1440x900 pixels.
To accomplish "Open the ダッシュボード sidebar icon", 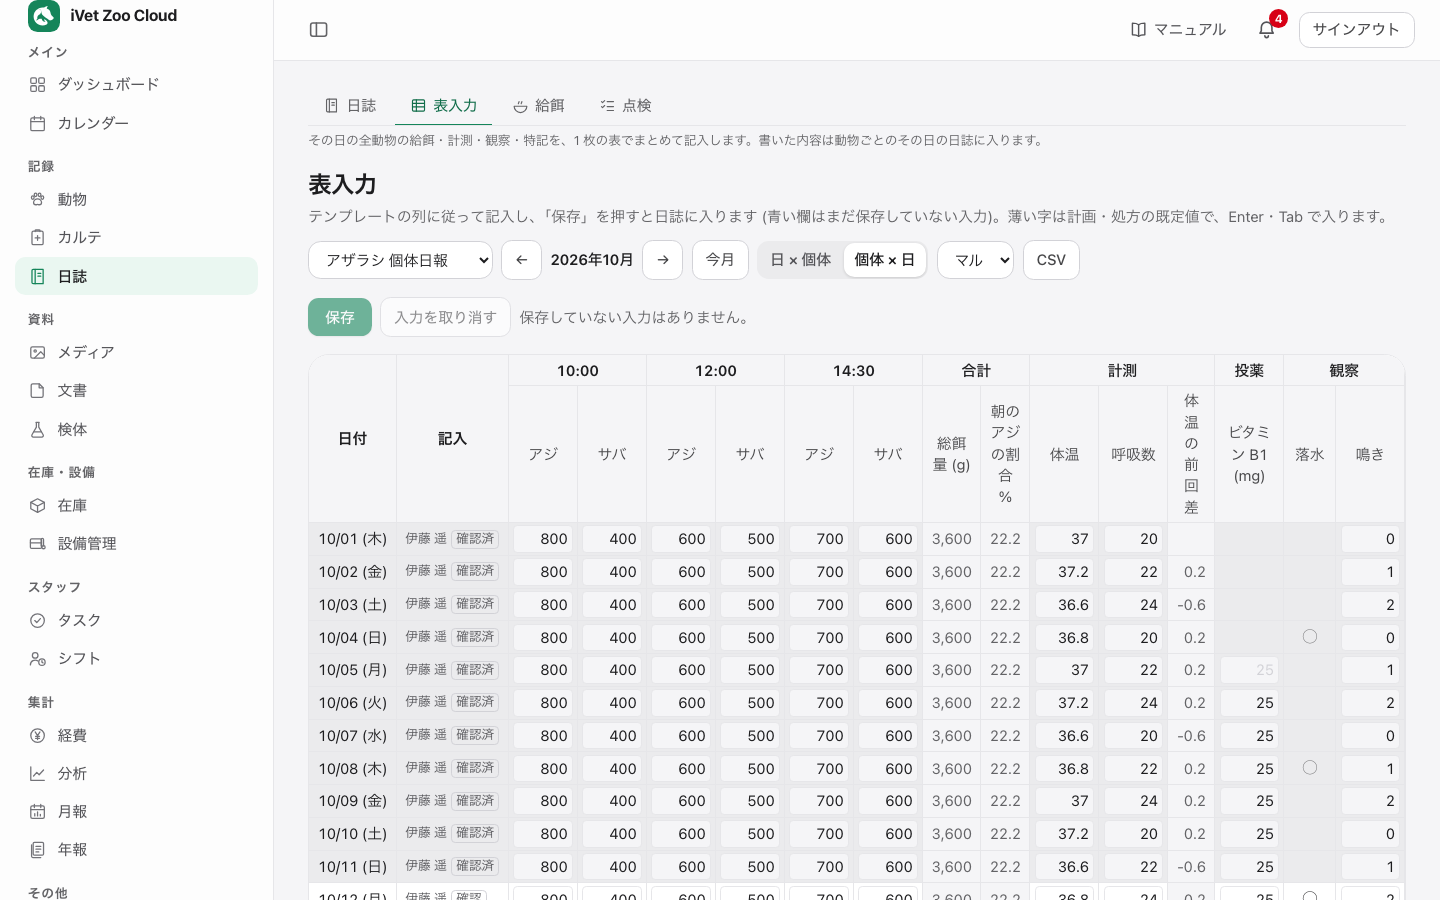I will (37, 85).
